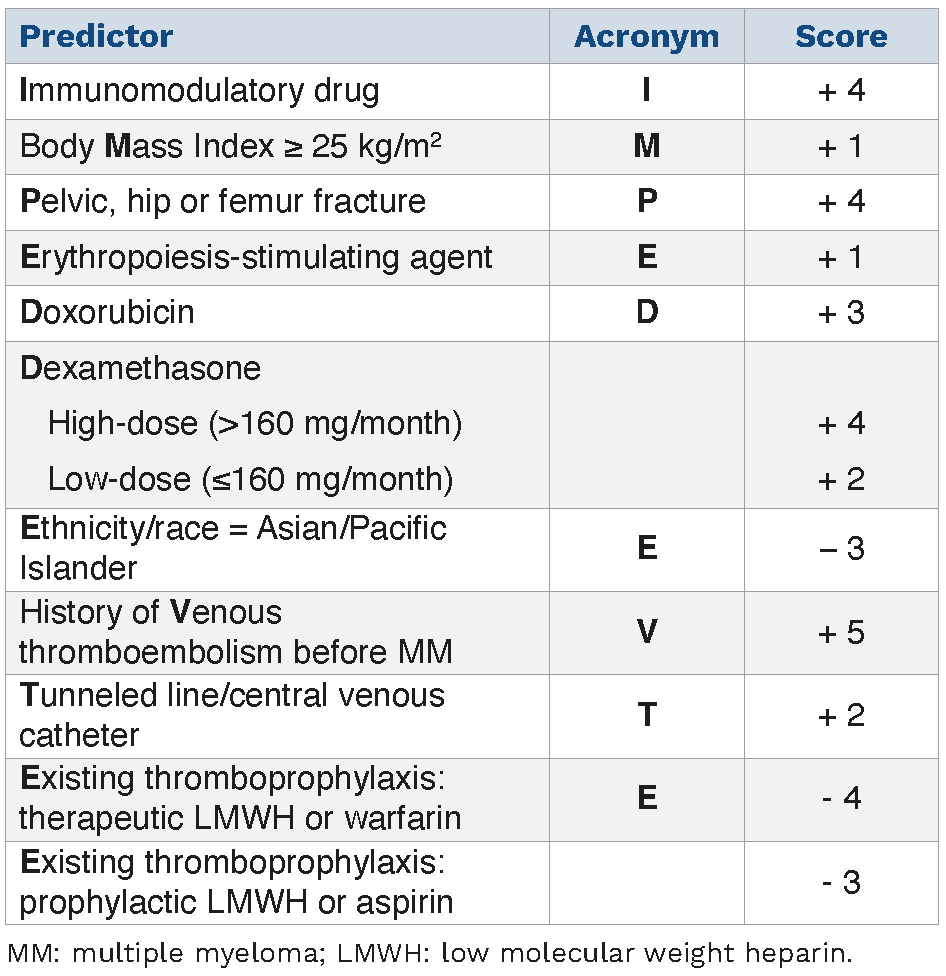Click the Low-dose (≤160 mg/month) line
The height and width of the screenshot is (976, 946).
point(250,479)
